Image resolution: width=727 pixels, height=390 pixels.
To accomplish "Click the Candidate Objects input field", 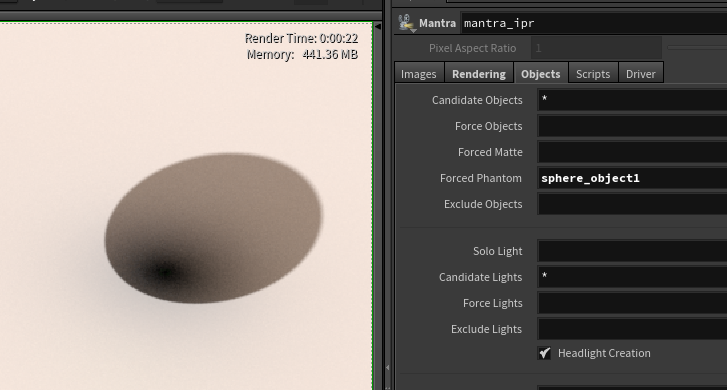I will (632, 100).
